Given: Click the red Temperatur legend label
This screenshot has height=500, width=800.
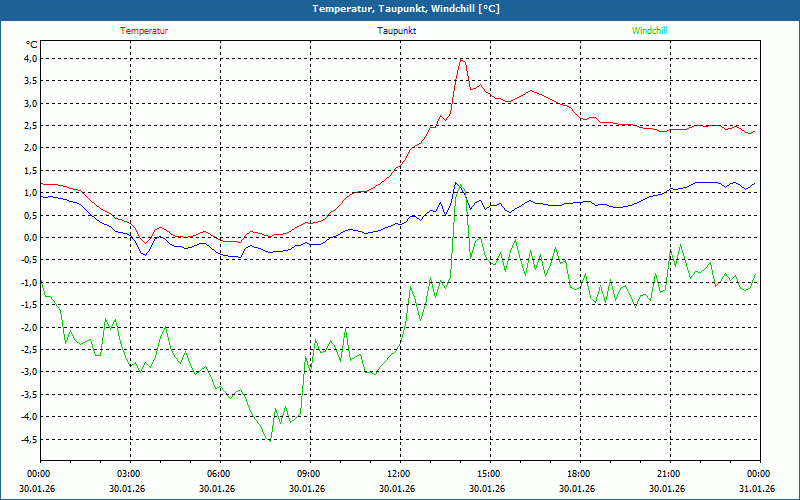Looking at the screenshot, I should click(144, 31).
